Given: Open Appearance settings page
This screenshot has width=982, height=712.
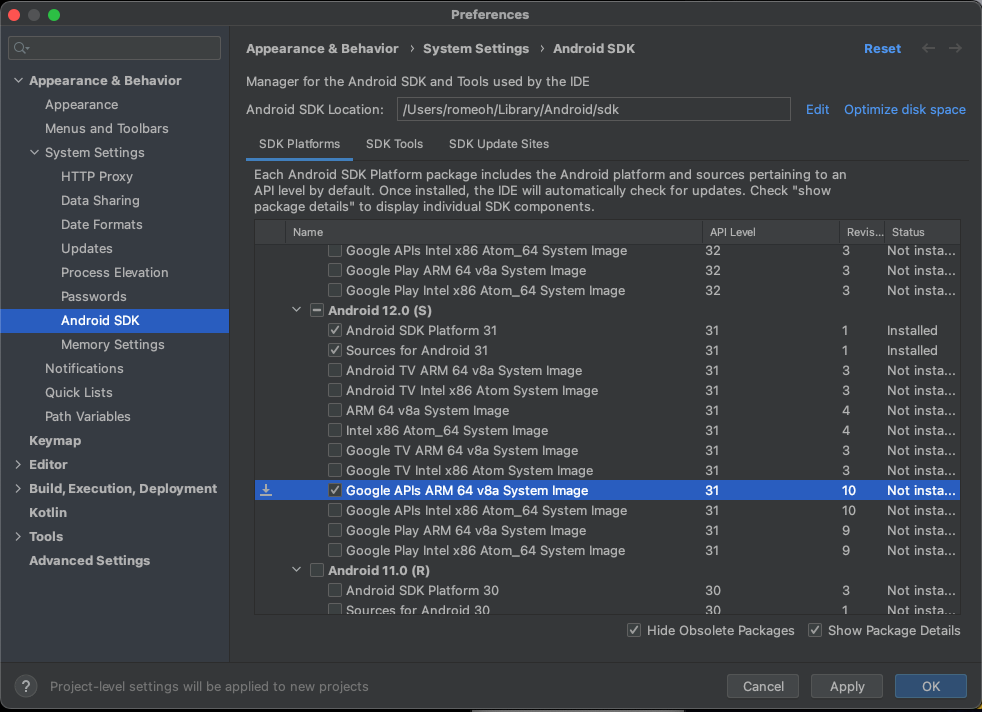Looking at the screenshot, I should (81, 105).
